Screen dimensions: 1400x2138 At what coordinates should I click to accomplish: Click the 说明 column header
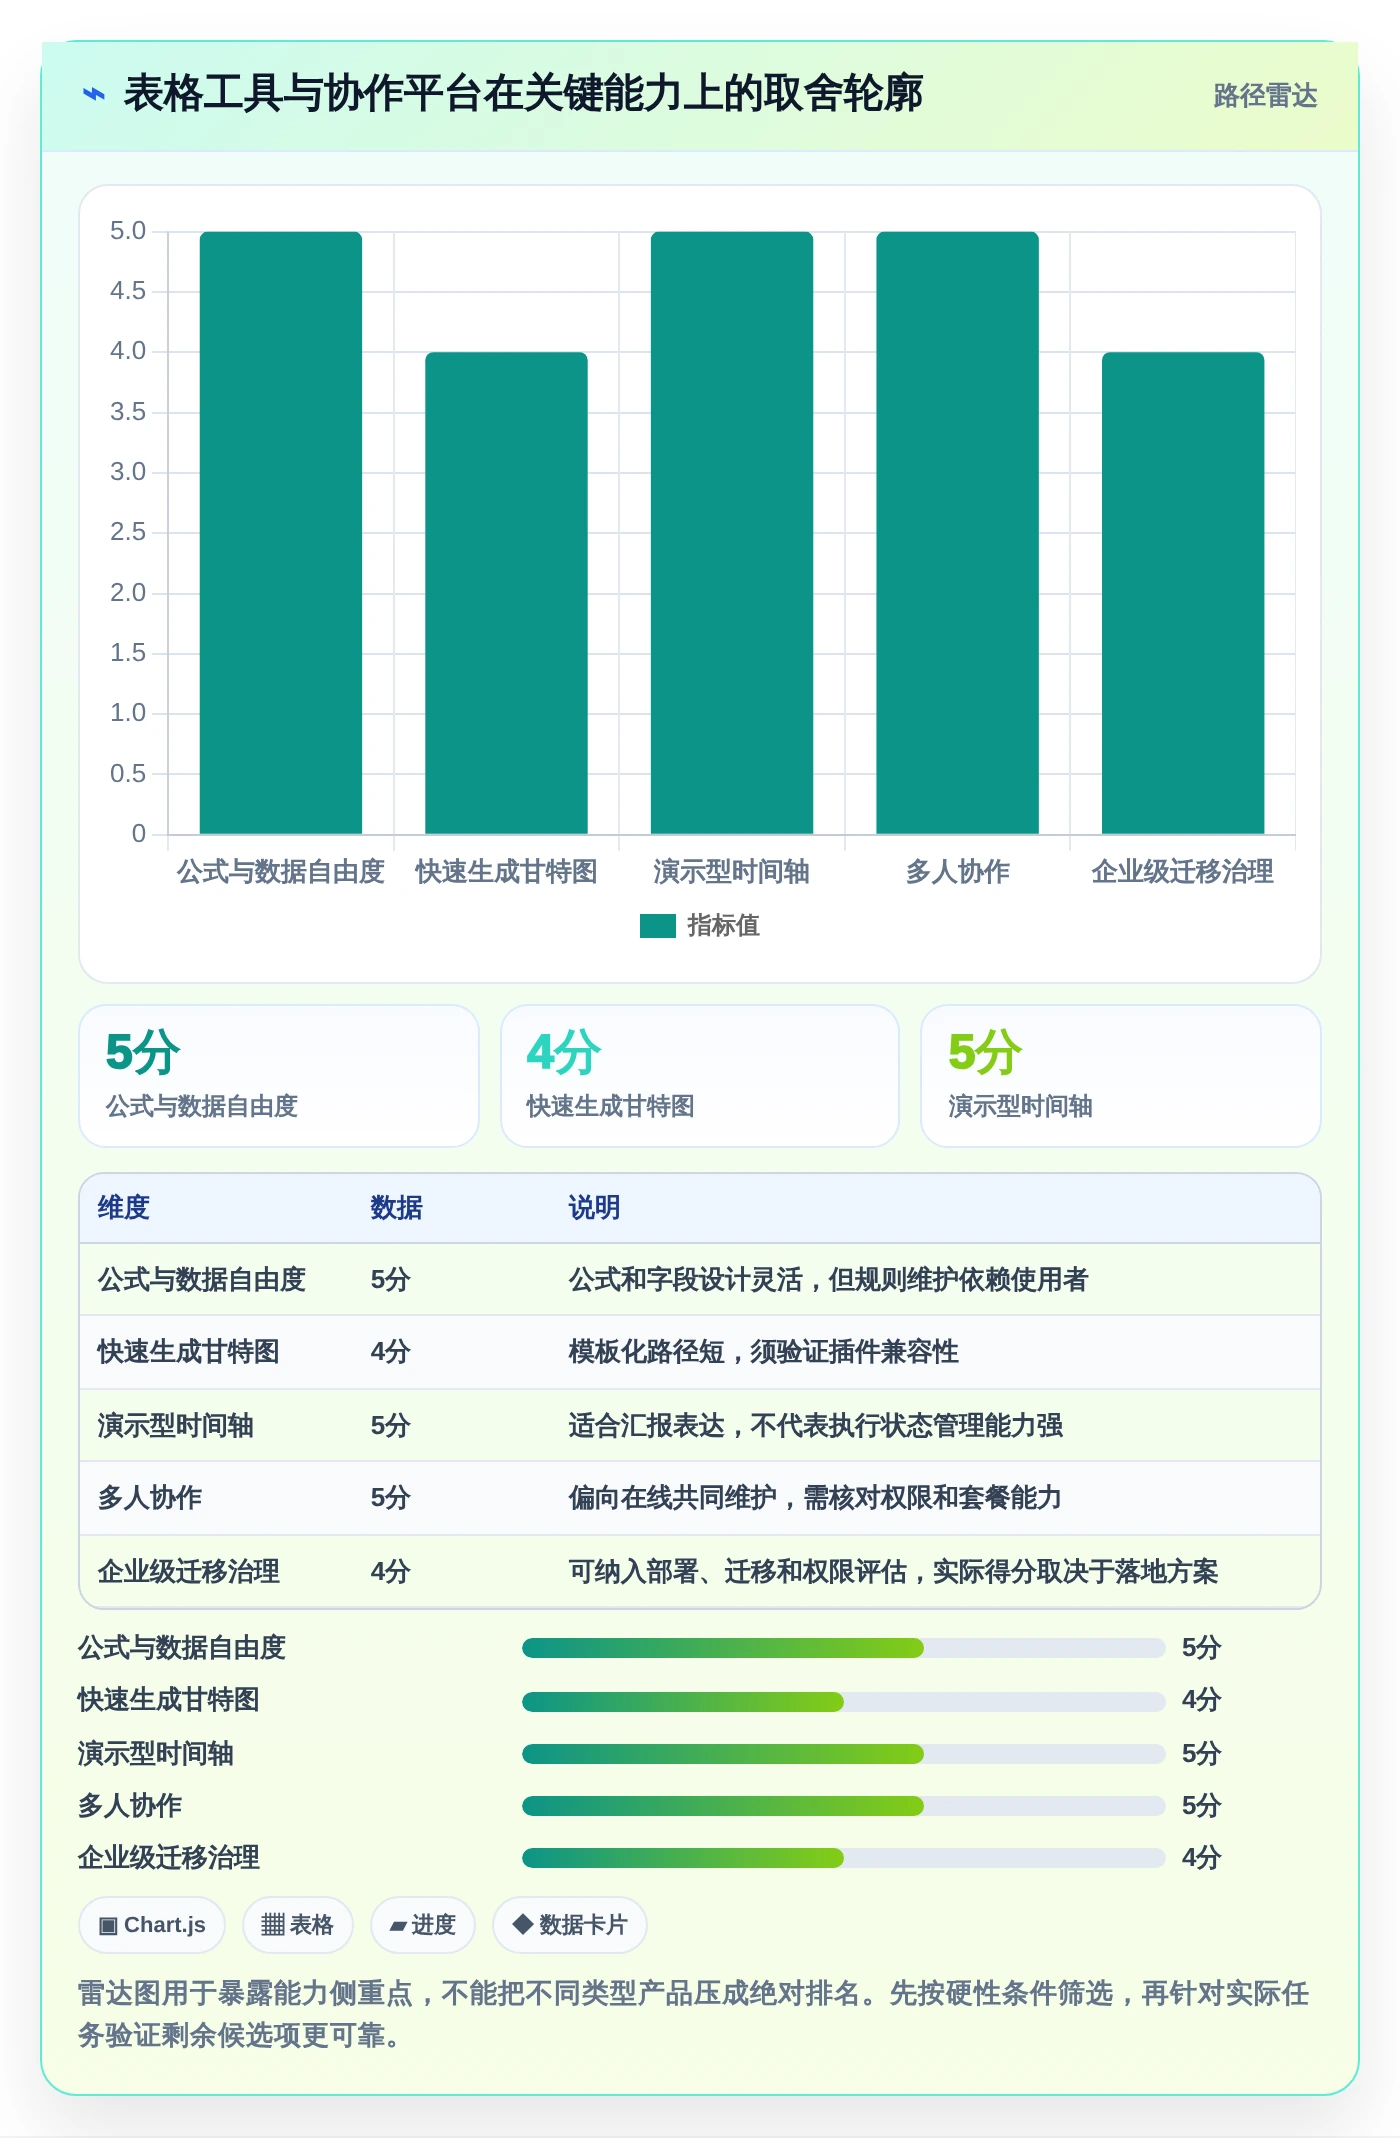pos(594,1208)
